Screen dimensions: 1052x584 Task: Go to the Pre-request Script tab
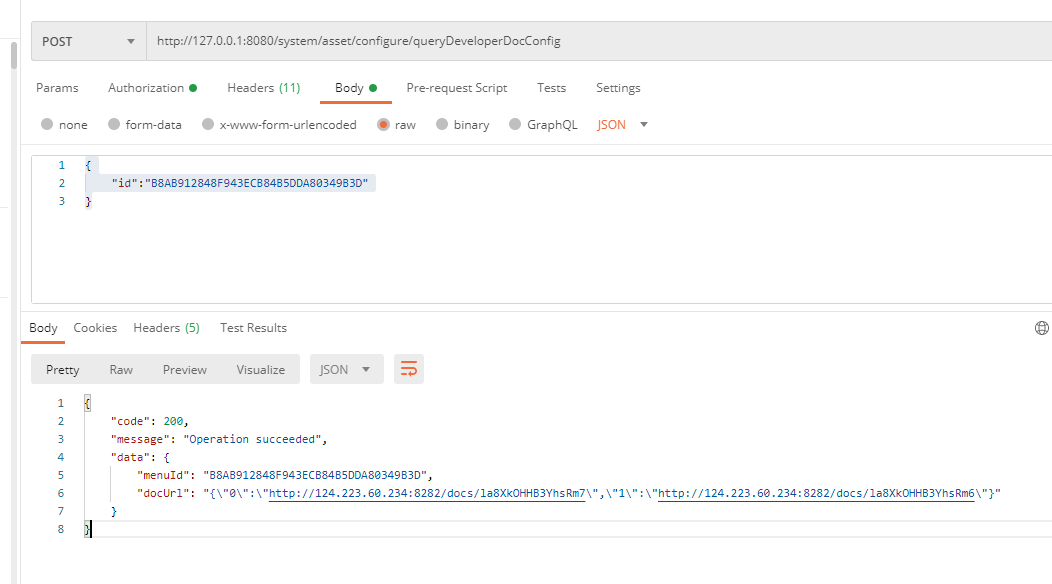(456, 88)
